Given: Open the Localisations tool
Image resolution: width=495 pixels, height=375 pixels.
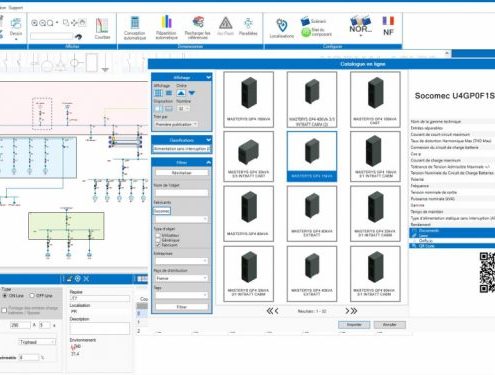Looking at the screenshot, I should click(x=282, y=28).
